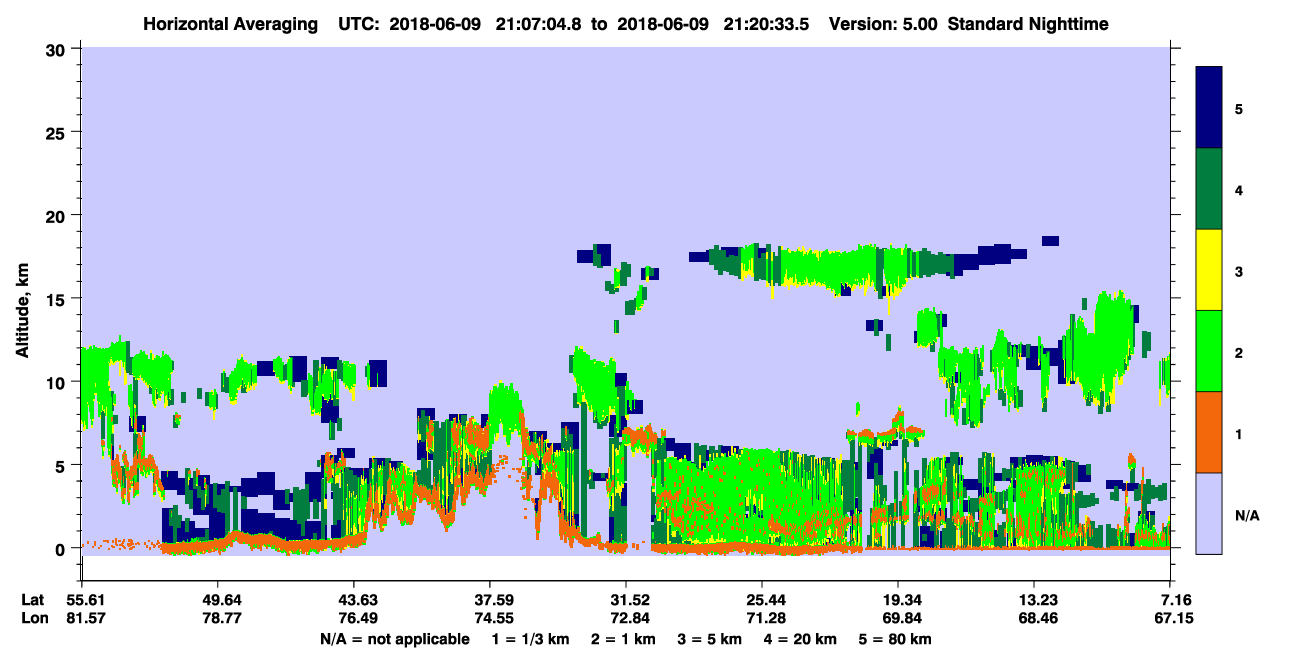
Task: Click the 'Lon' axis row label
Action: tap(33, 618)
